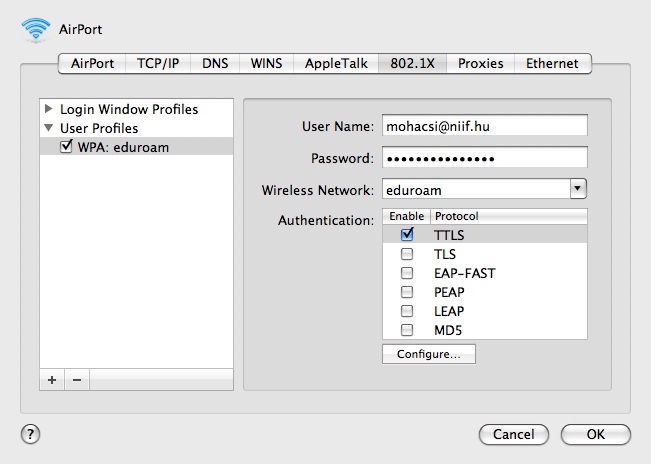Switch to the TCP/IP tab

(160, 63)
